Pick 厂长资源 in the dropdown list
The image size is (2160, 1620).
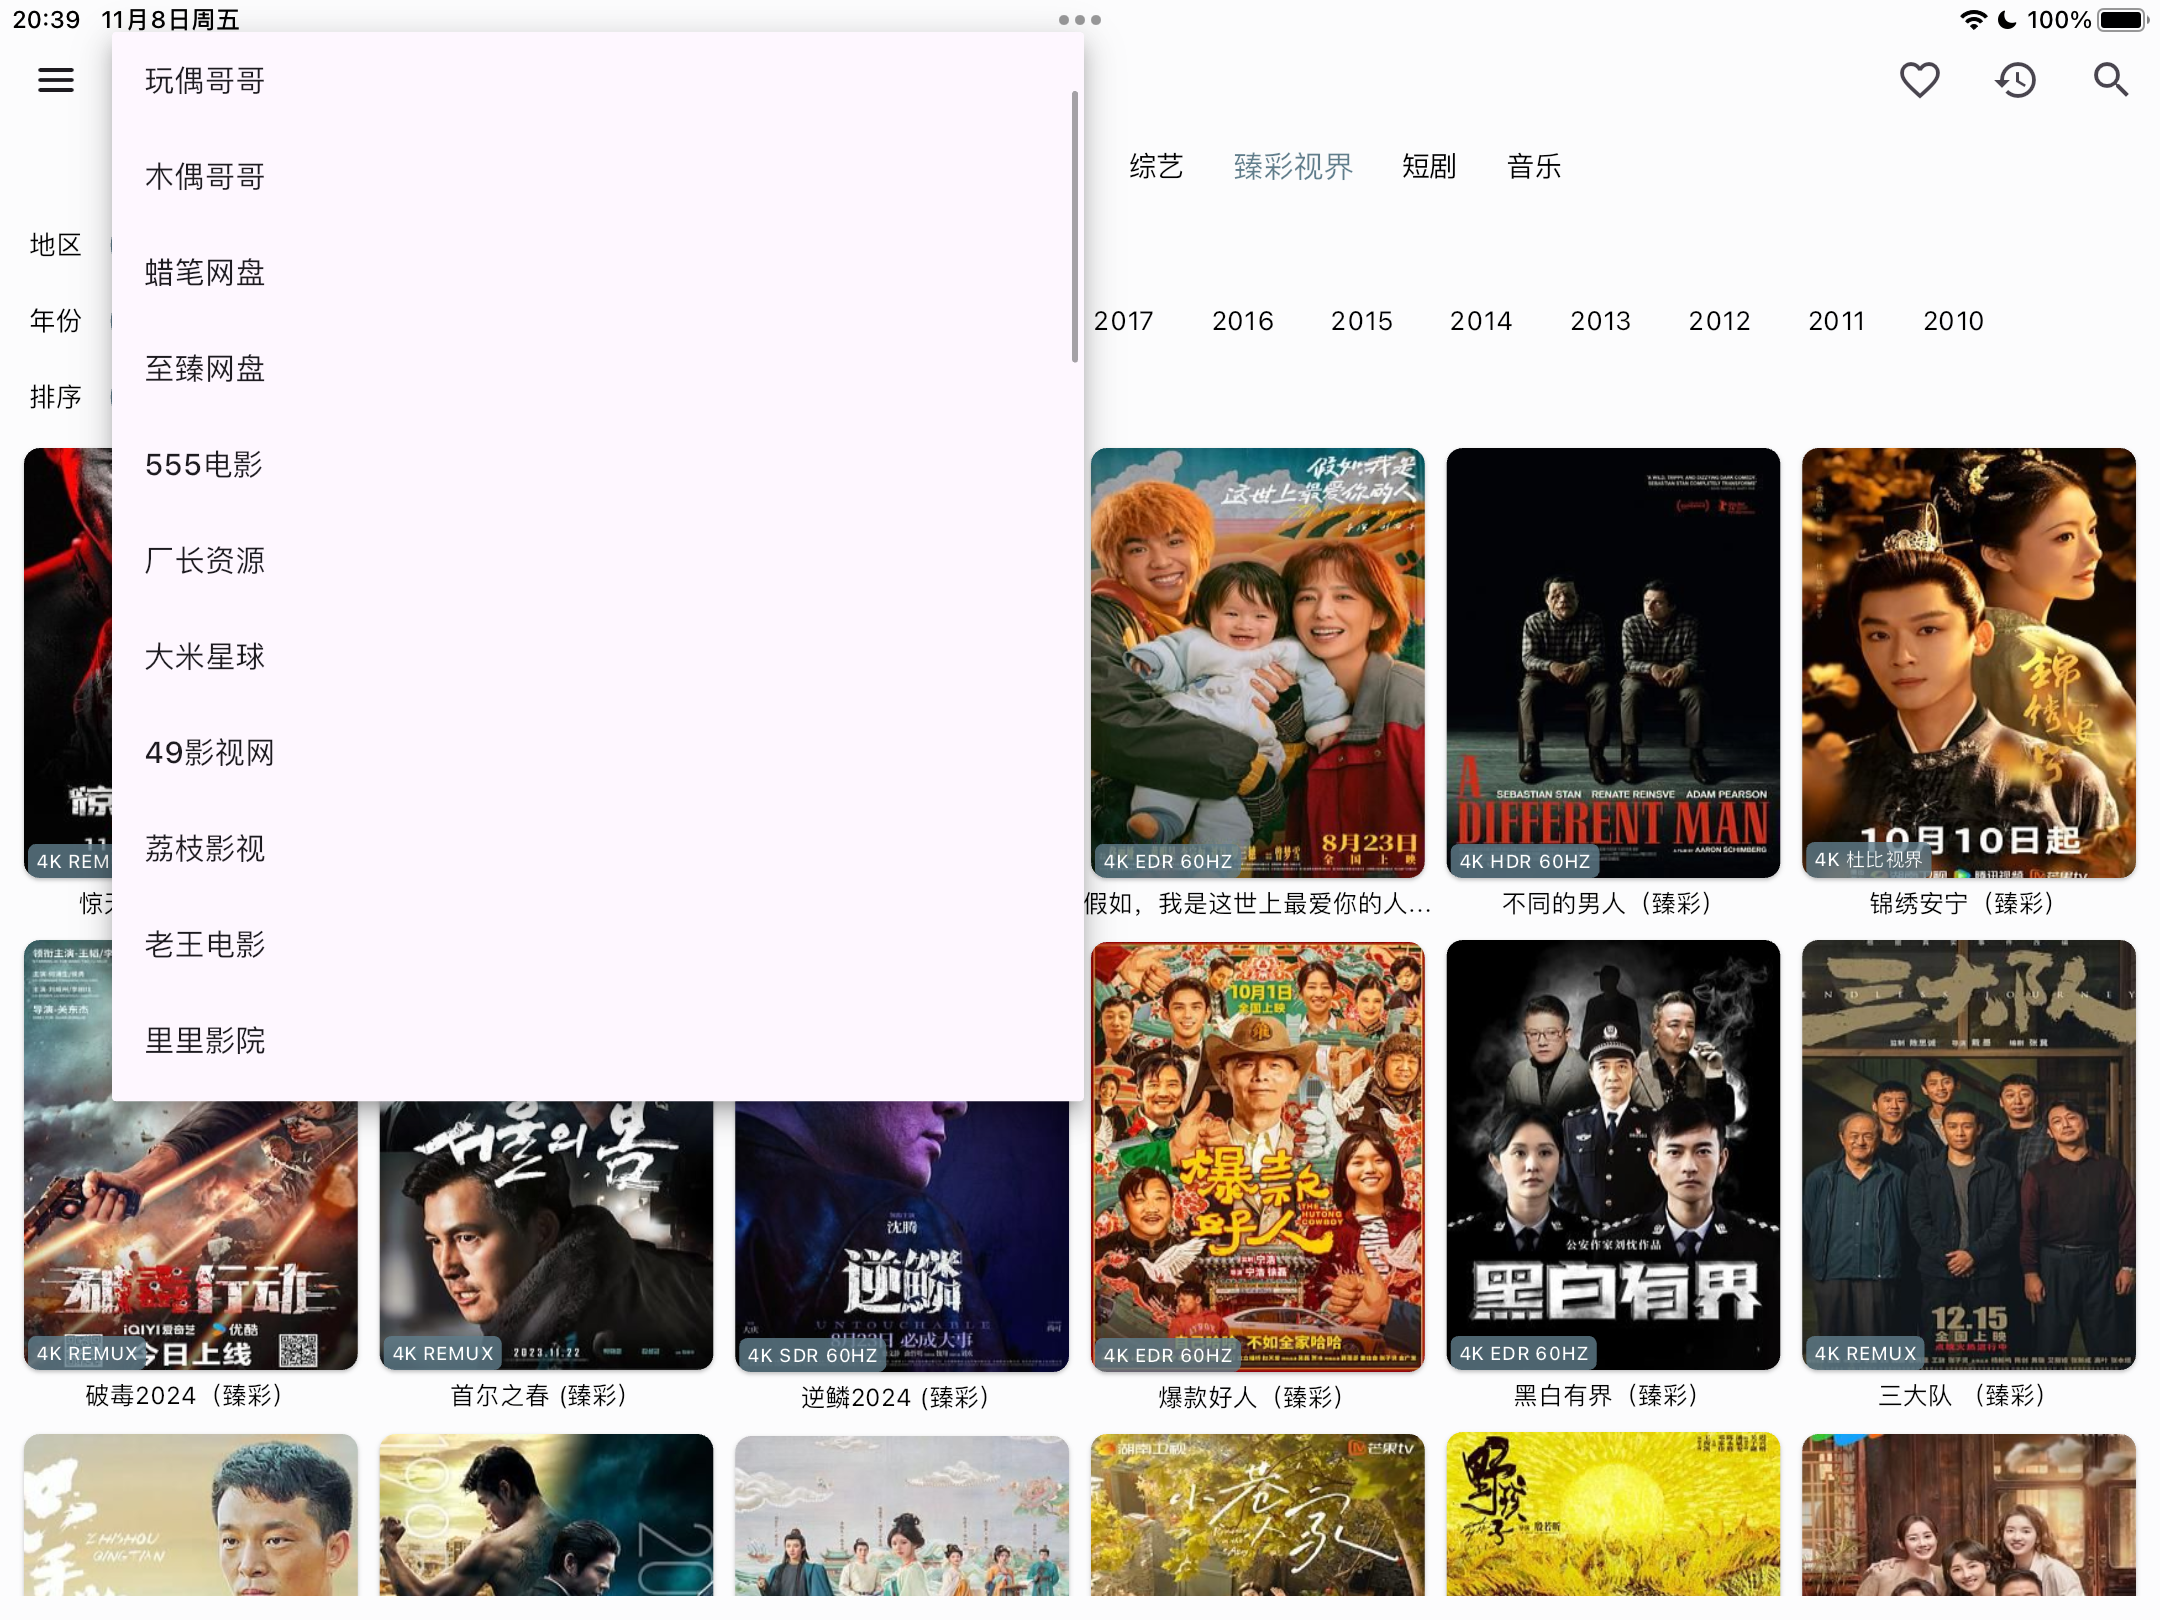click(x=597, y=561)
